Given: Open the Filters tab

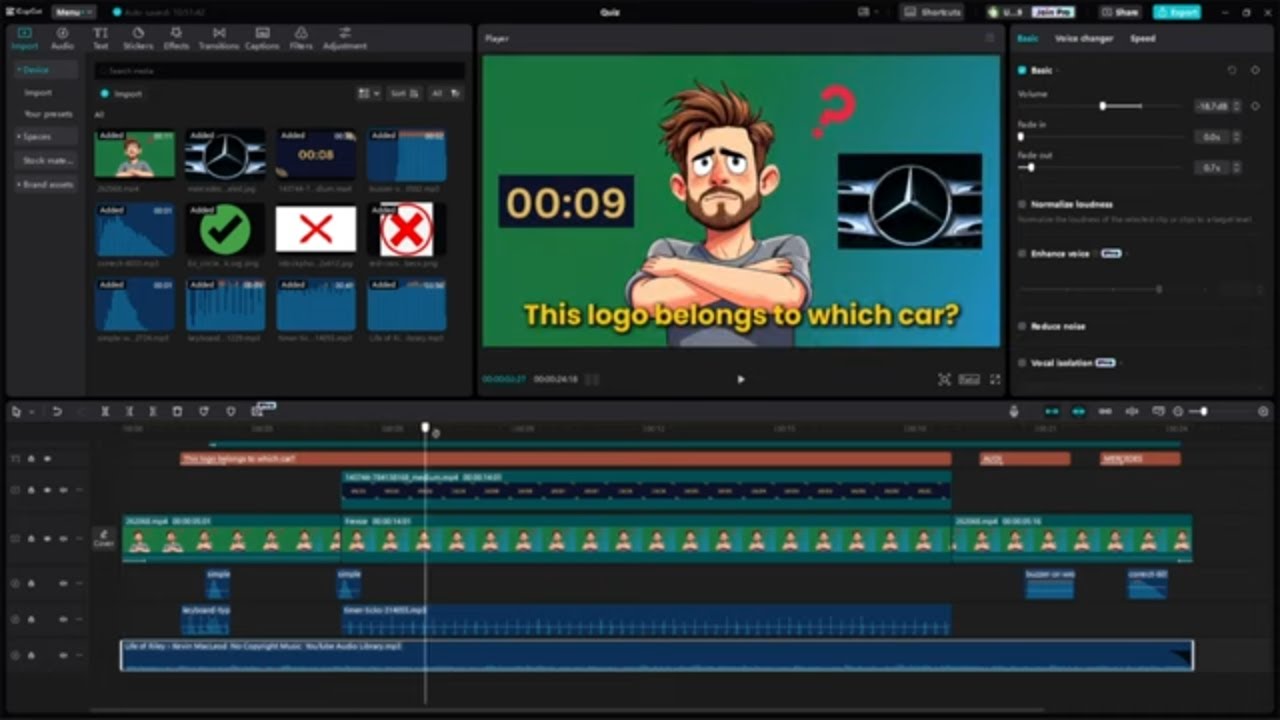Looking at the screenshot, I should point(301,38).
